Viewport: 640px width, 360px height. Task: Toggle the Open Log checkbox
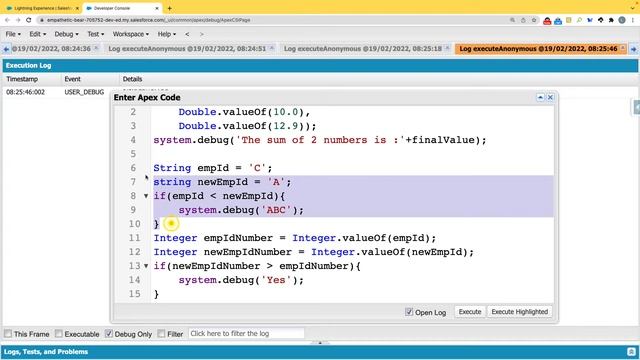(409, 312)
